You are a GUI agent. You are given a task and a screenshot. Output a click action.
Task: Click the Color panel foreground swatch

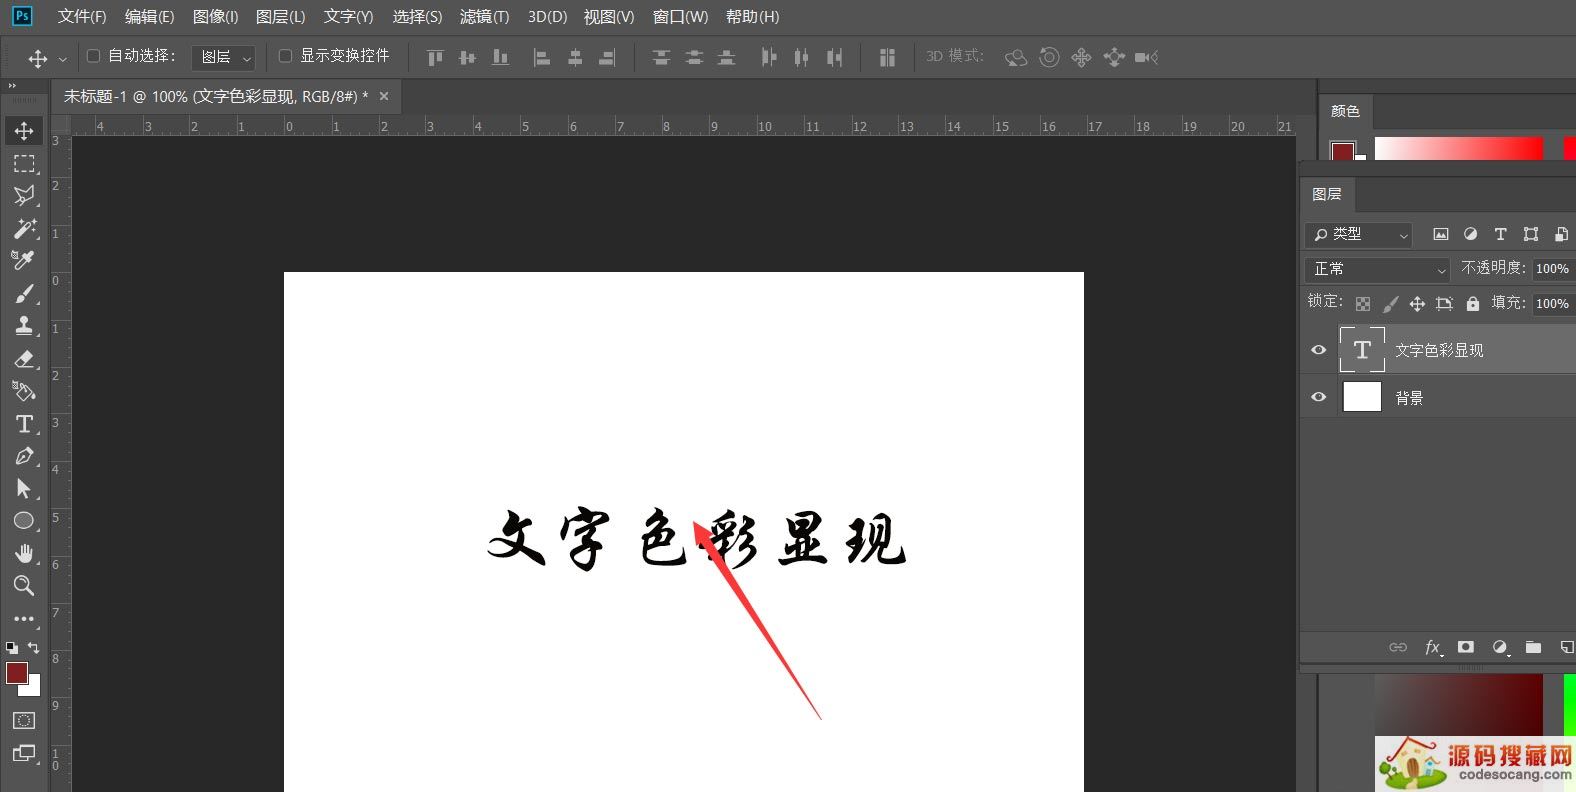[1342, 152]
